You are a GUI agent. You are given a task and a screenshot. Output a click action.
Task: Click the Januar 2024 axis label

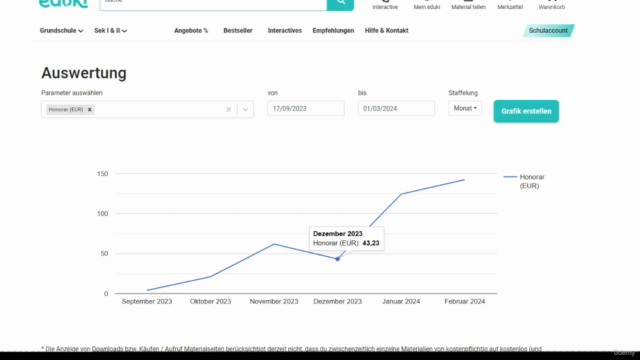401,302
